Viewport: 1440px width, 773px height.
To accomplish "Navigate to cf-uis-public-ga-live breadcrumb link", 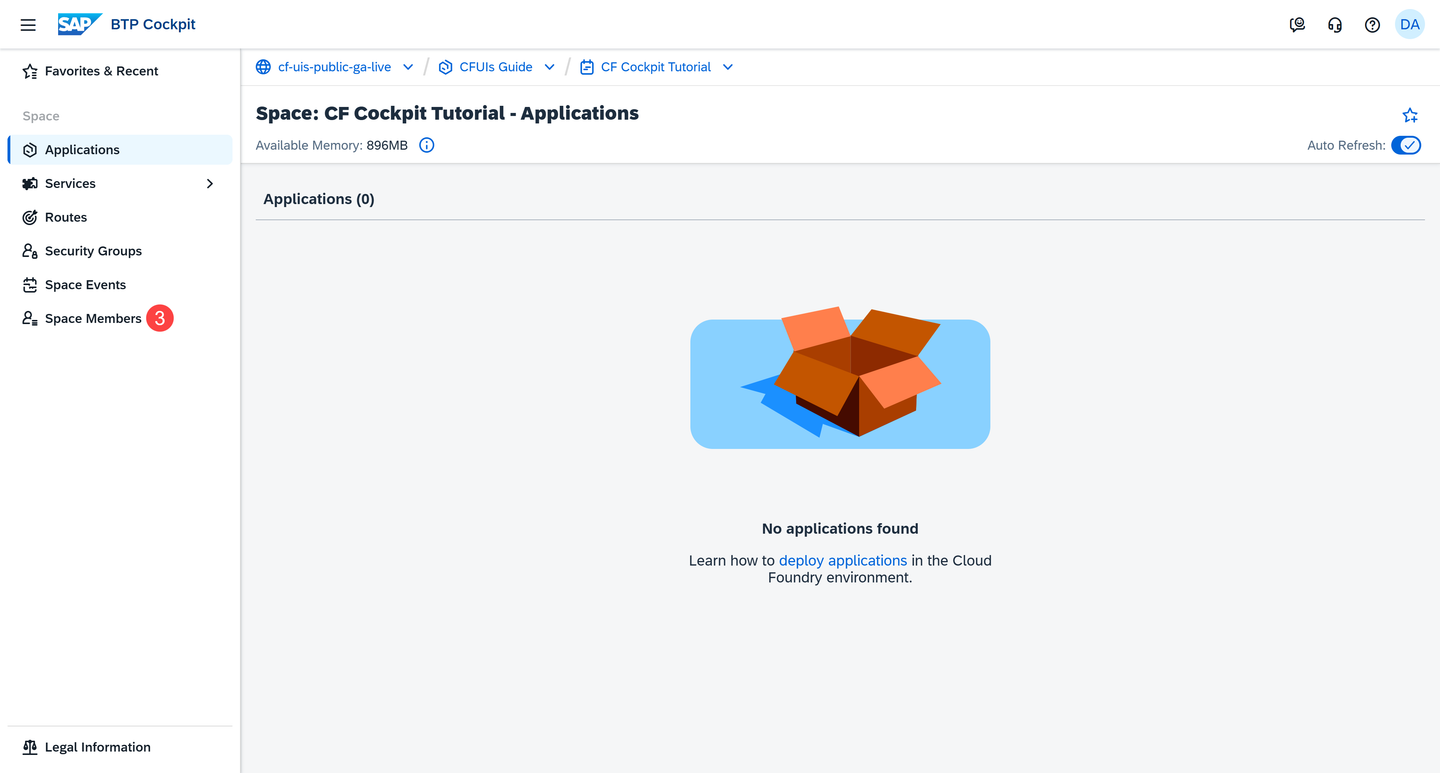I will click(334, 67).
